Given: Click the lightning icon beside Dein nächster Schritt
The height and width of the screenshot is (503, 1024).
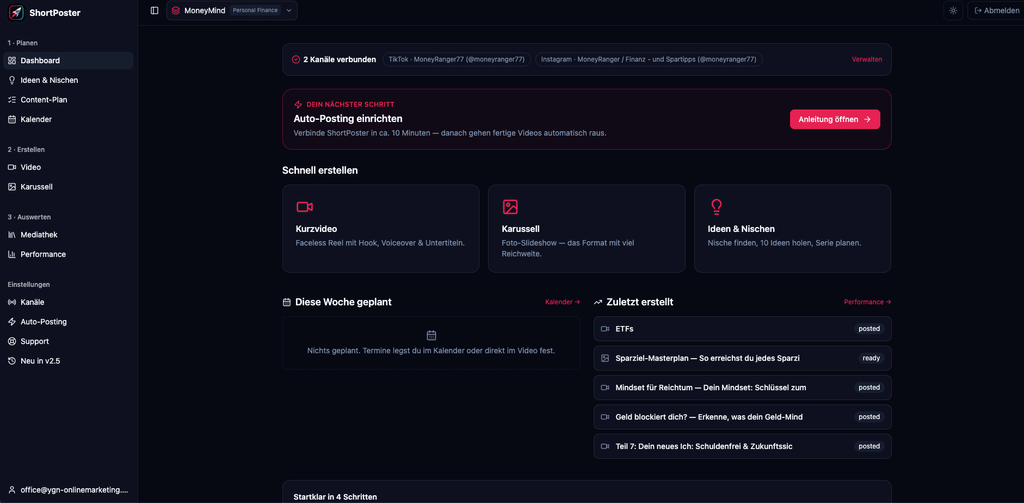Looking at the screenshot, I should coord(298,104).
